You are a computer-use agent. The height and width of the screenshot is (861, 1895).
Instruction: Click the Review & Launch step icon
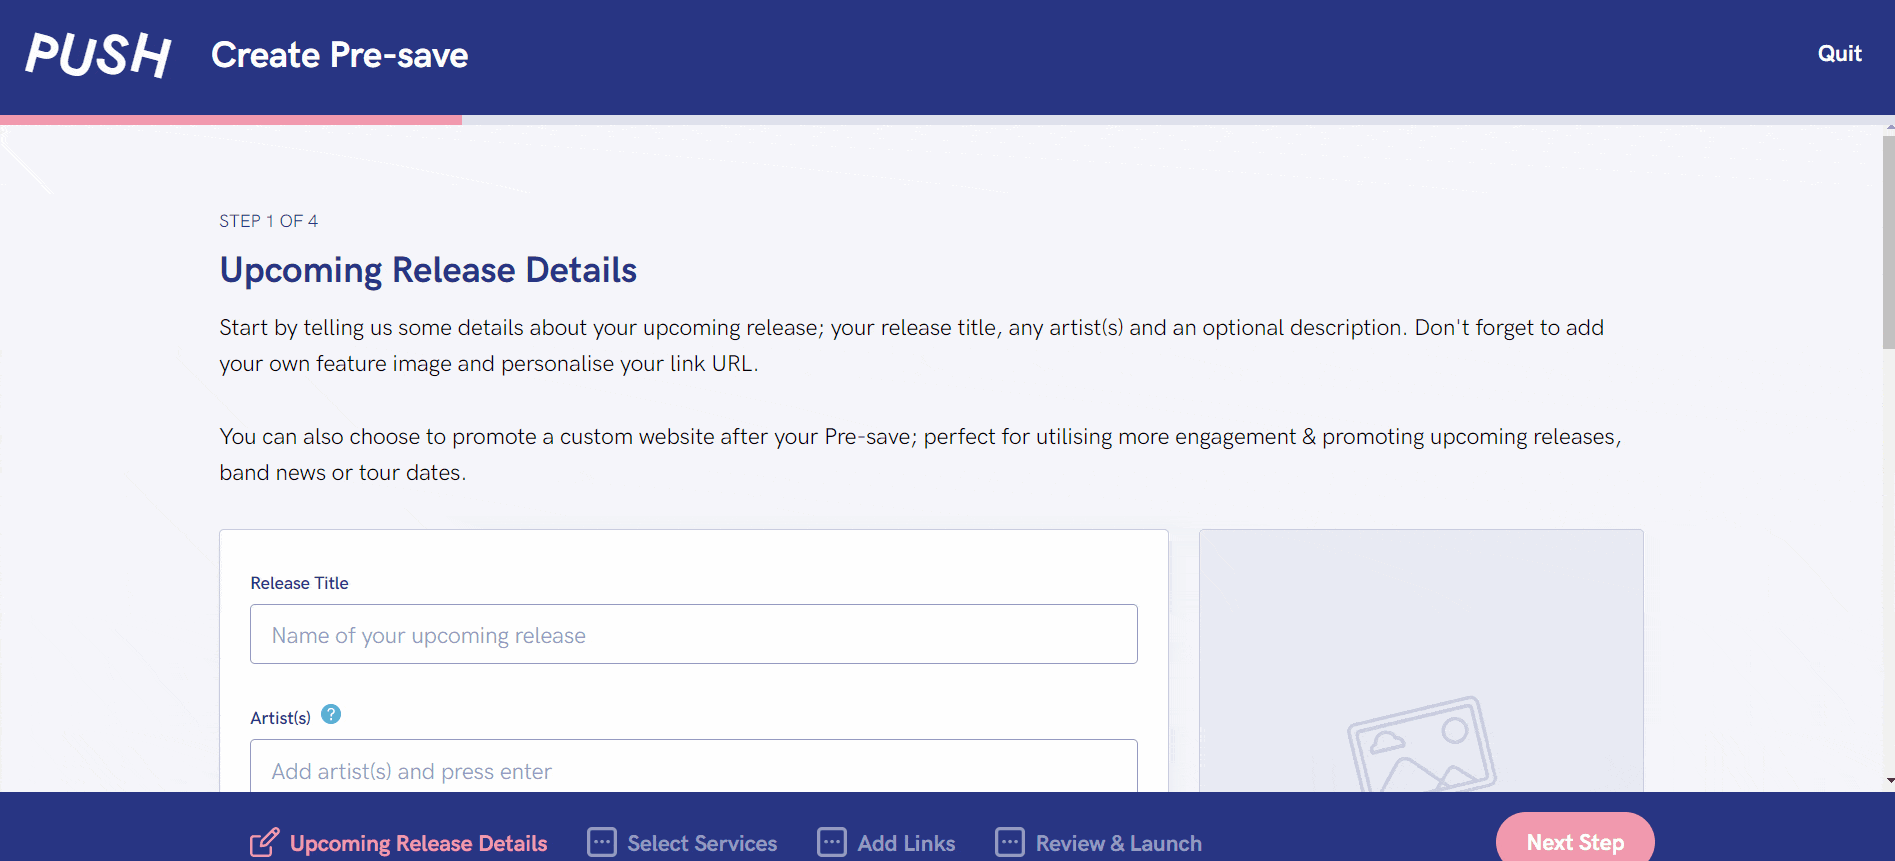pos(1010,842)
